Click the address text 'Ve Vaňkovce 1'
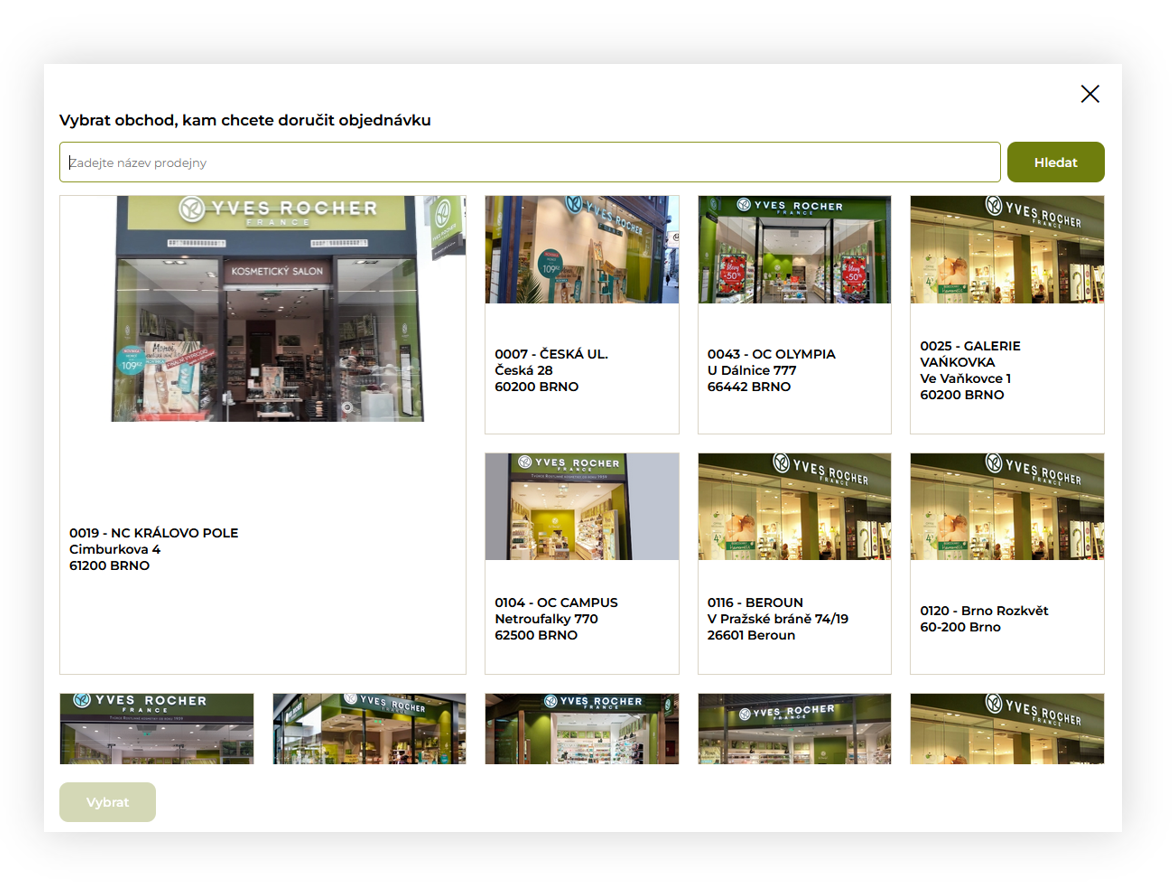This screenshot has width=1175, height=890. [x=965, y=378]
